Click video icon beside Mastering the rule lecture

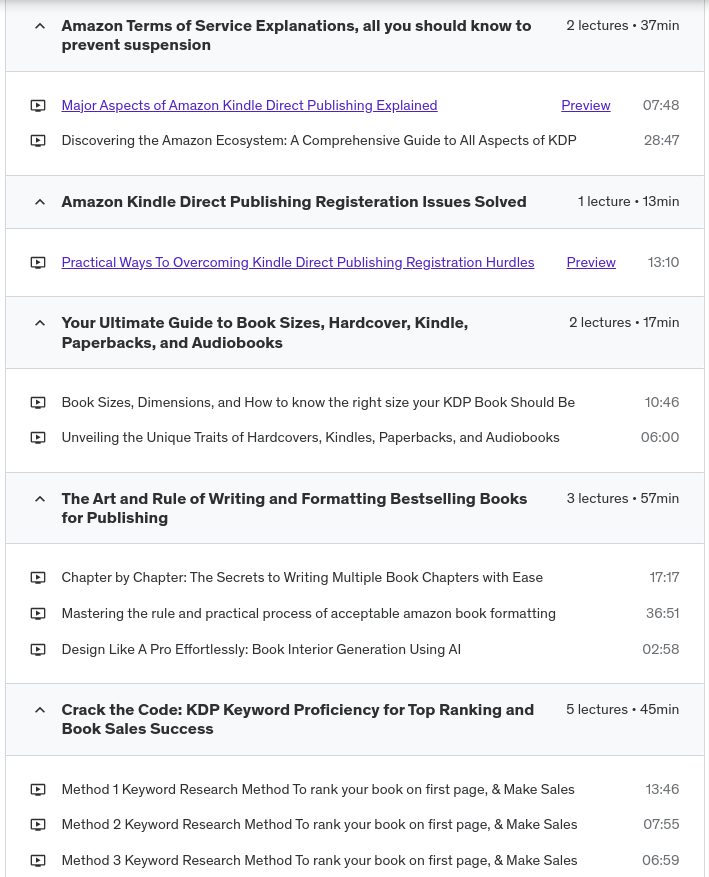(38, 614)
